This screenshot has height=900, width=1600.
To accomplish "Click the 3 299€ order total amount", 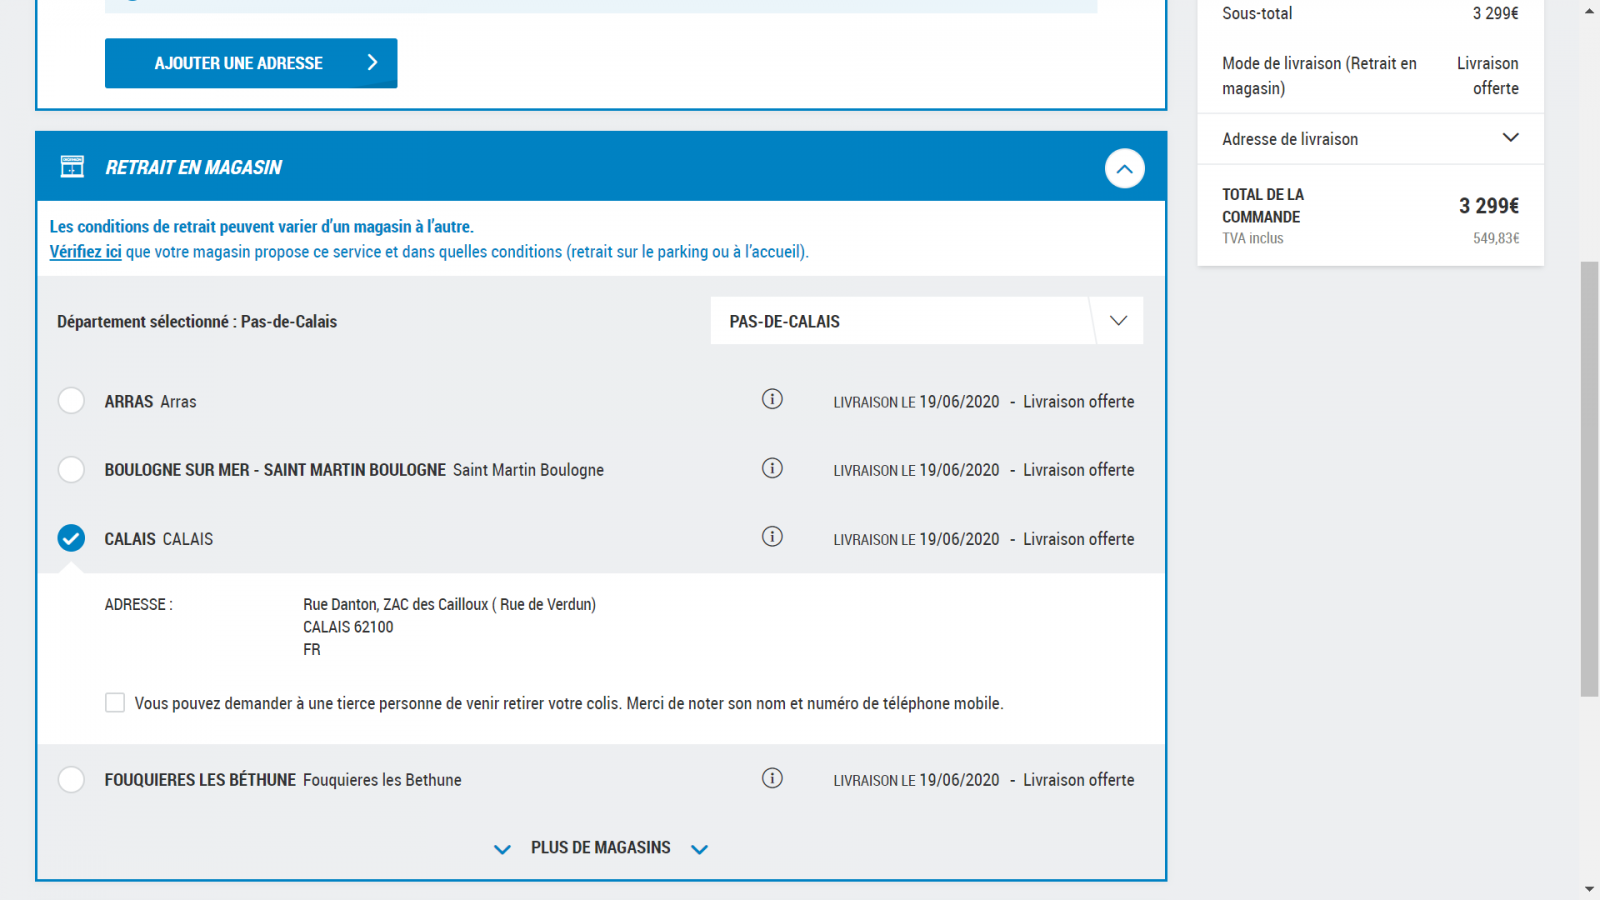I will click(1488, 206).
